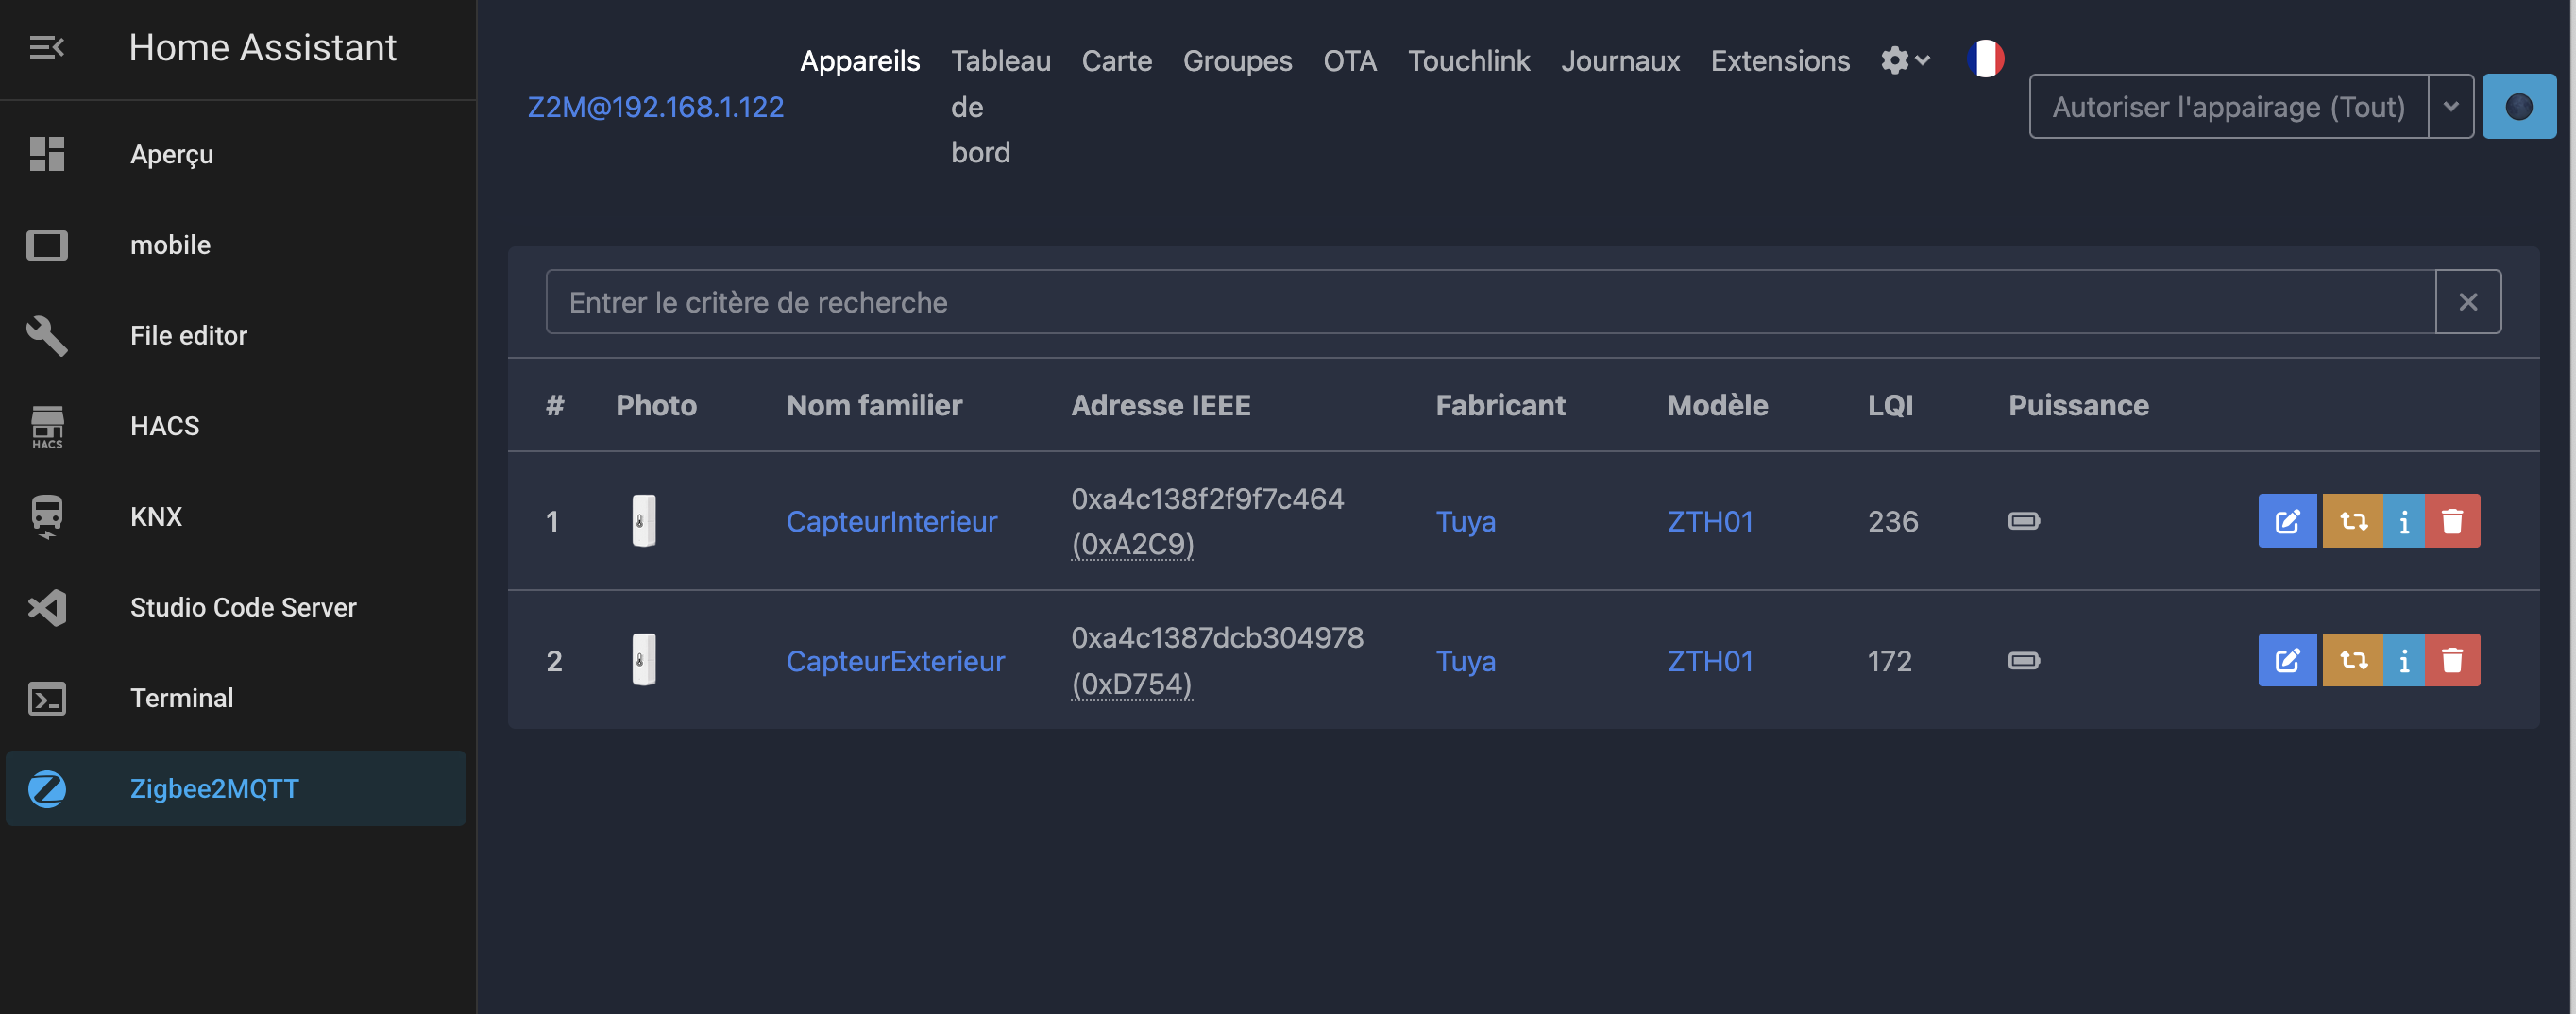Click Autoriser l'appairage (Tout) button
The width and height of the screenshot is (2576, 1014).
pos(2228,106)
